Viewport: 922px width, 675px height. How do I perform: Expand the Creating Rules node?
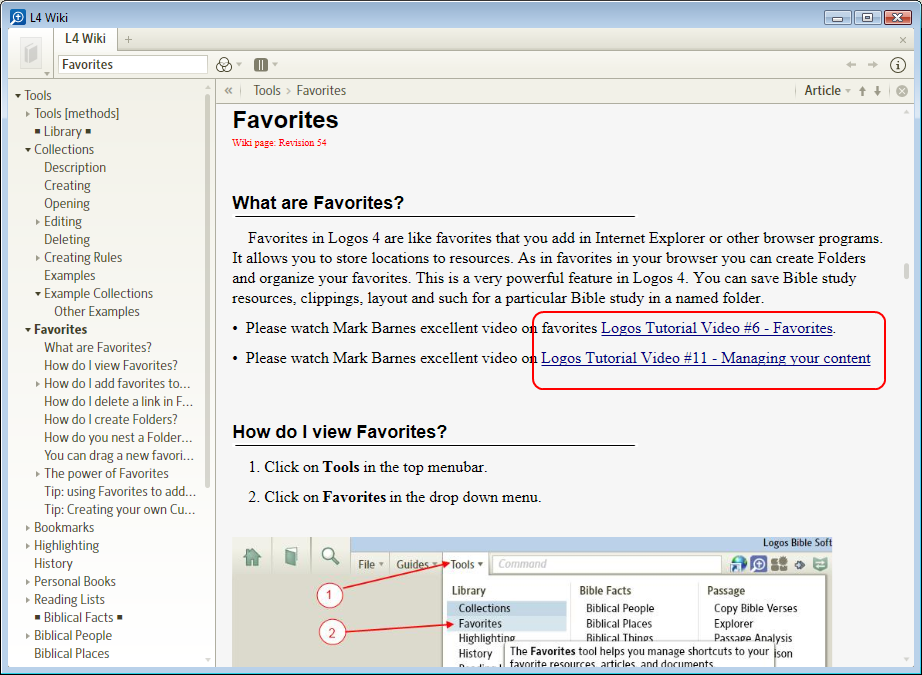click(x=38, y=258)
